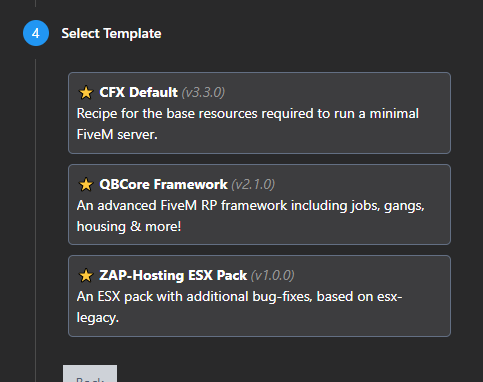Click the star icon beside CFX Default
483x382 pixels.
(86, 92)
